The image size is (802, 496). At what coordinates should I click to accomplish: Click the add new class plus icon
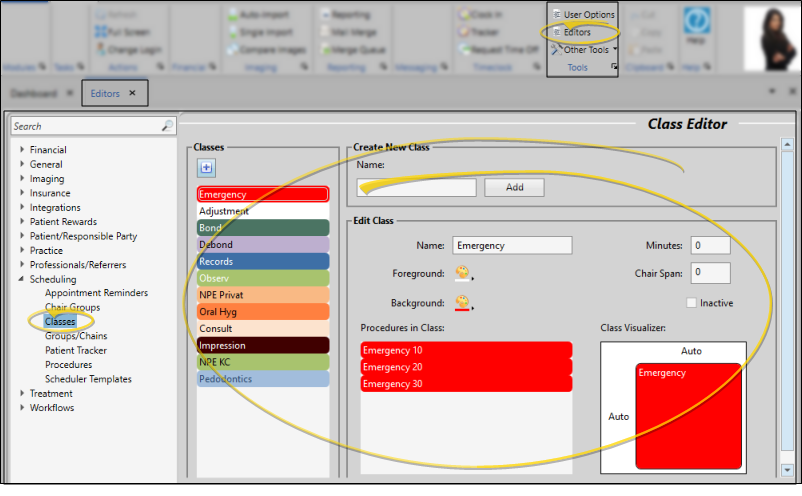[x=206, y=168]
